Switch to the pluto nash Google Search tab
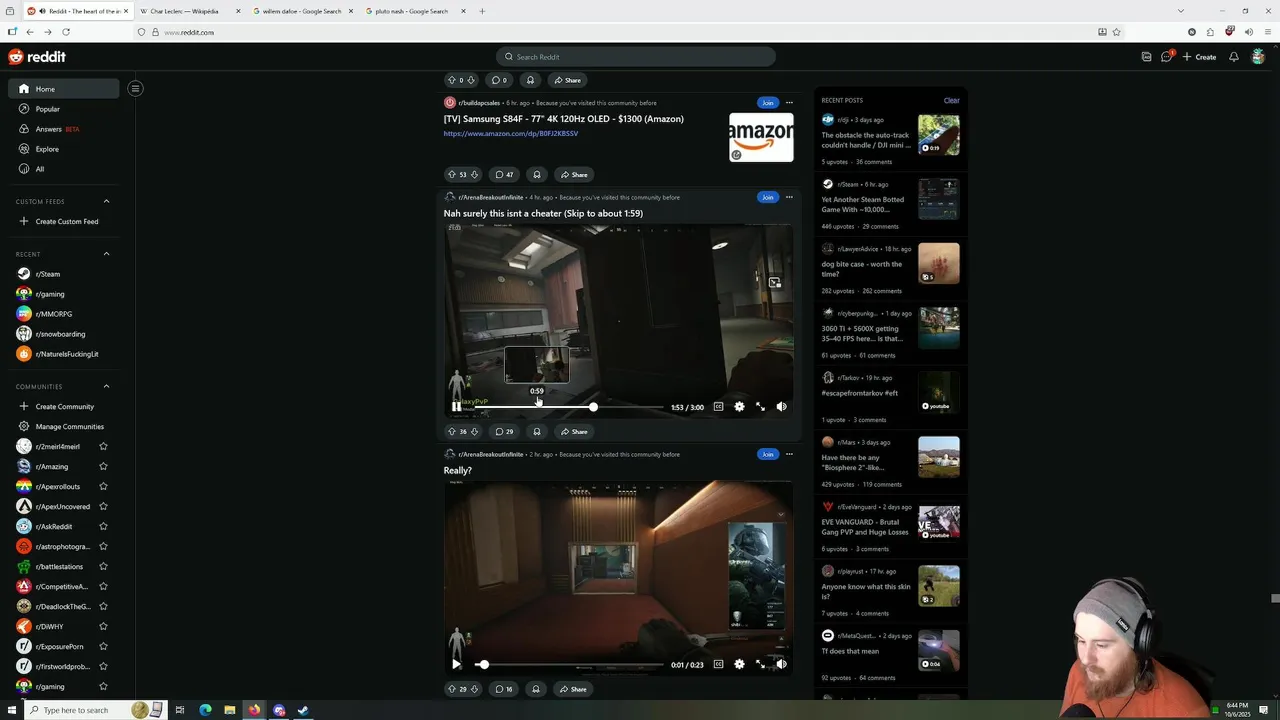The image size is (1280, 720). coord(414,11)
